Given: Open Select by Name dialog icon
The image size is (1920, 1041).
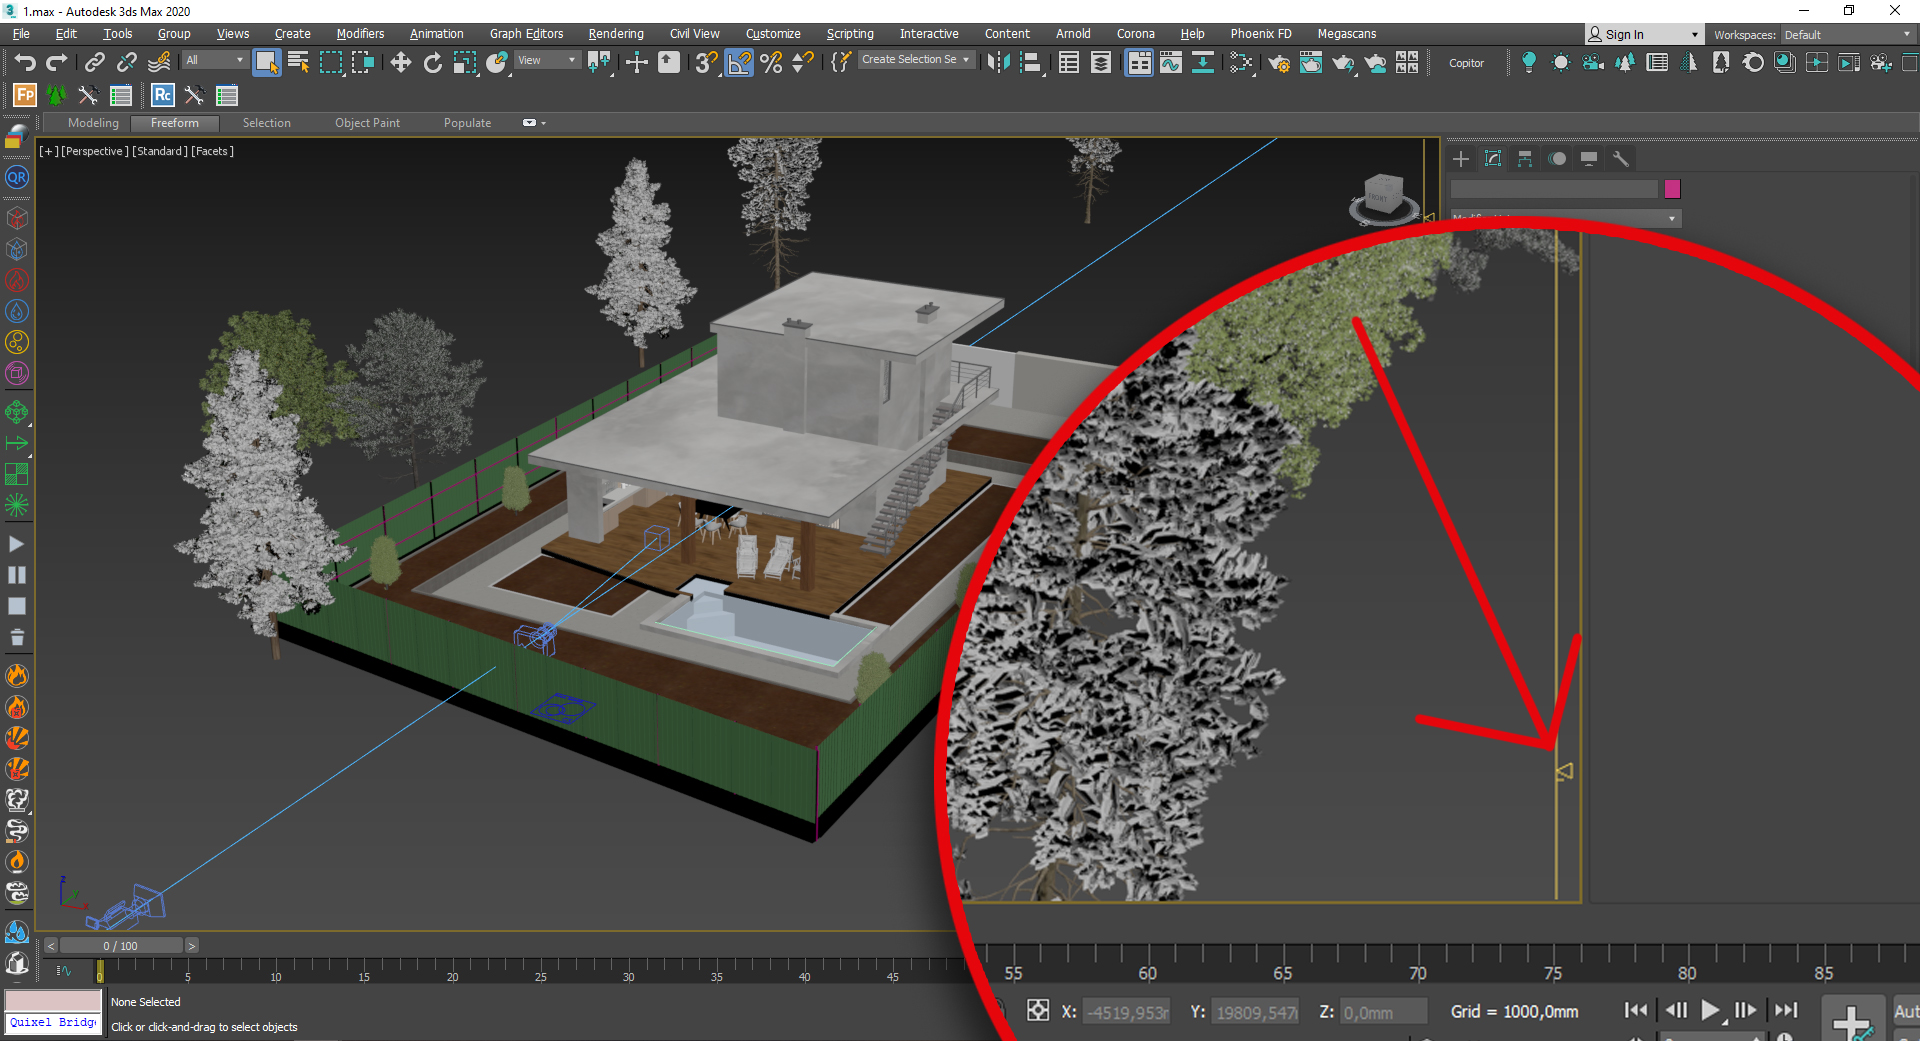Looking at the screenshot, I should coord(298,63).
